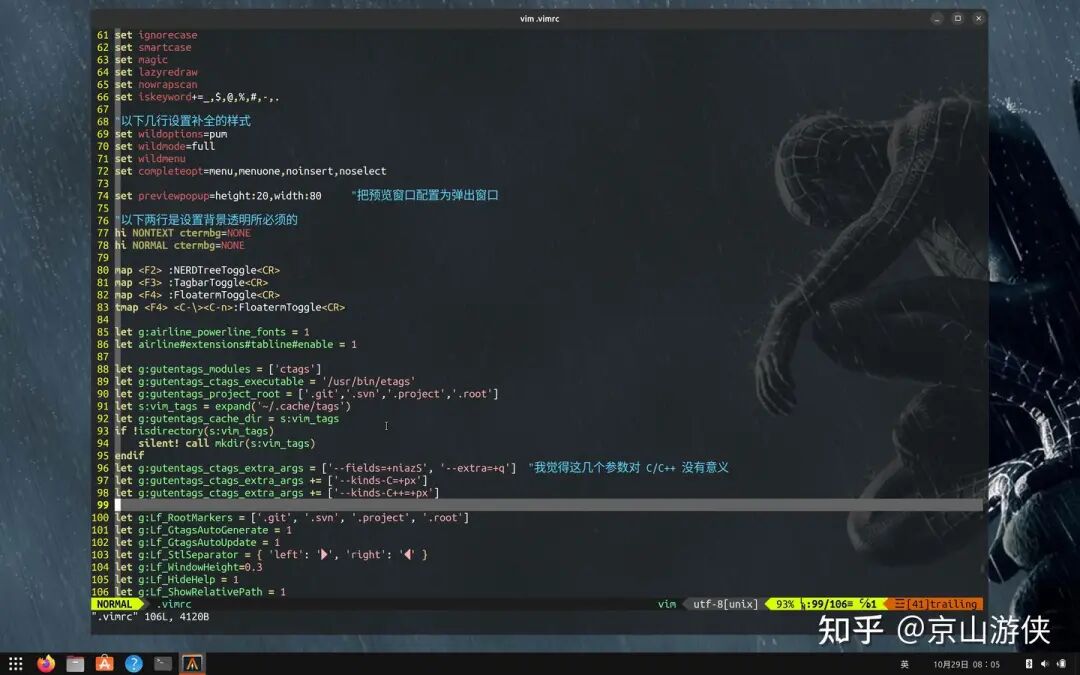Click 'if !isdirectory(s:vim_tags)' line
The image size is (1080, 675).
pyautogui.click(x=194, y=432)
